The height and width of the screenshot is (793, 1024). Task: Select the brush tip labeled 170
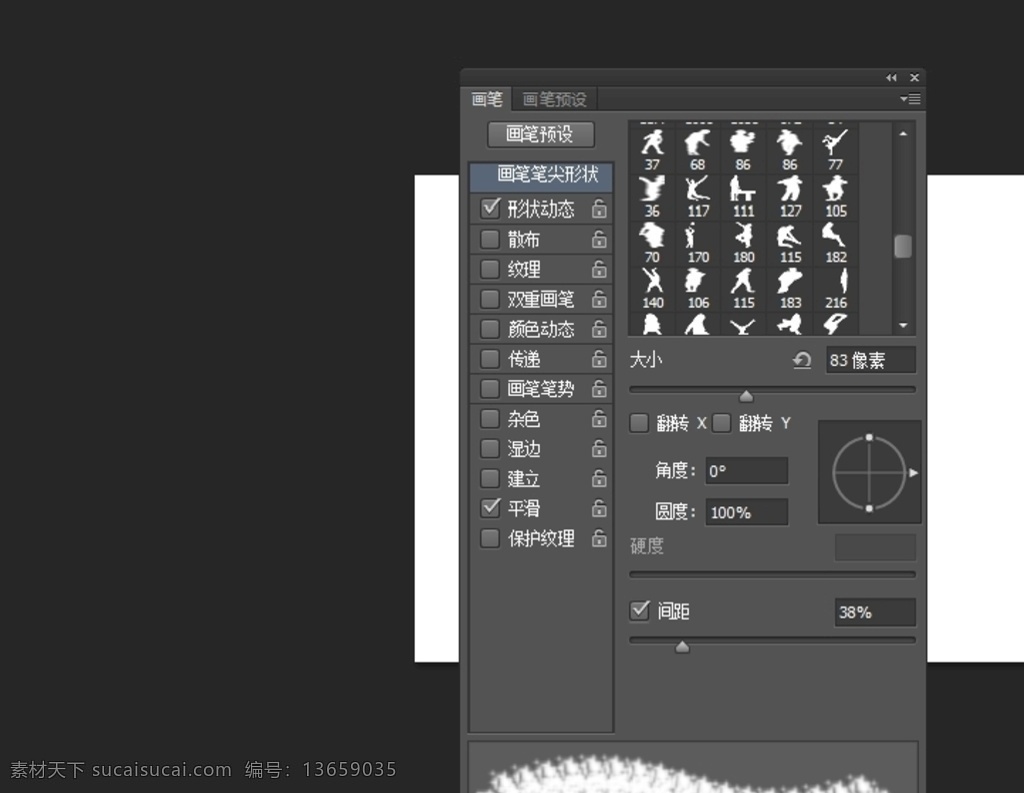tap(698, 243)
